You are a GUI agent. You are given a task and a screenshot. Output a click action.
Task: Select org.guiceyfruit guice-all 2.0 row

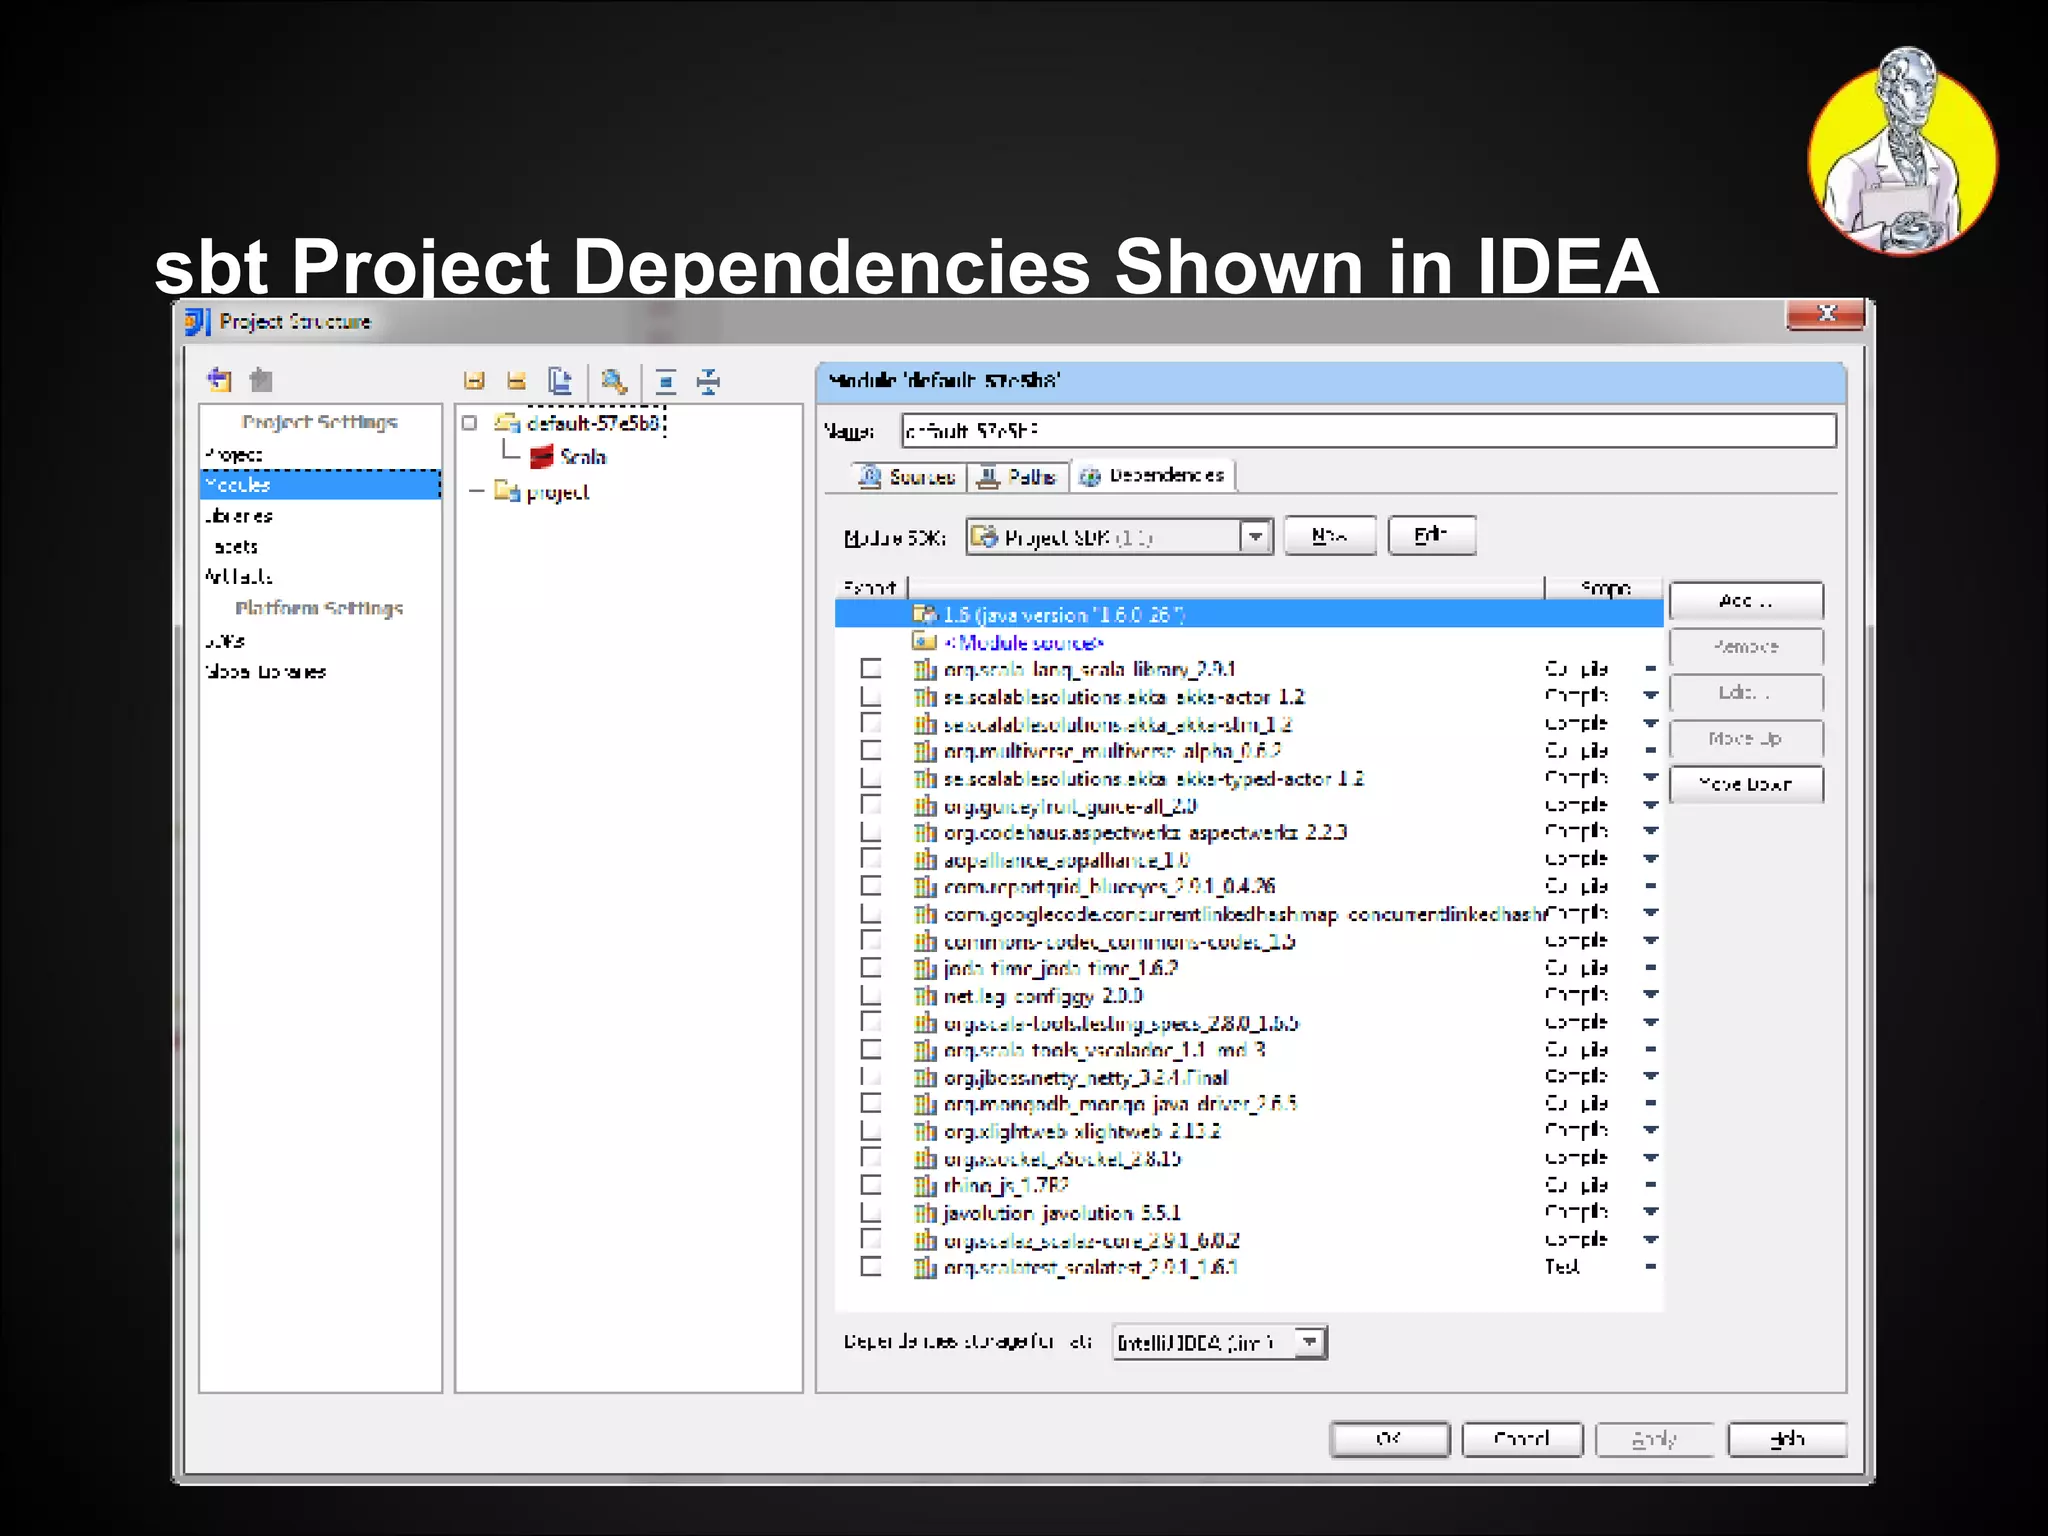(x=1248, y=805)
